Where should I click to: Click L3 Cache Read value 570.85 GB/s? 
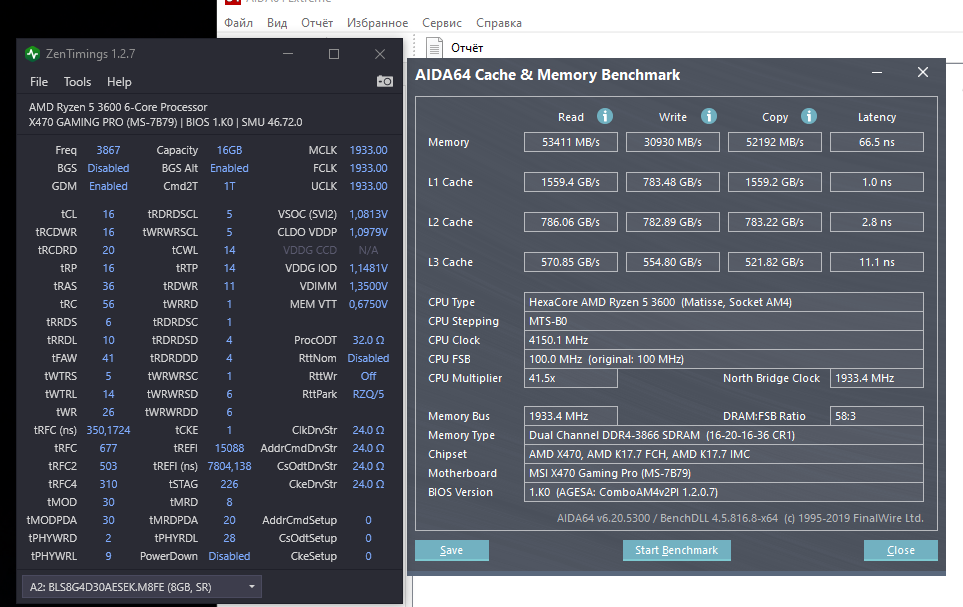click(x=571, y=262)
